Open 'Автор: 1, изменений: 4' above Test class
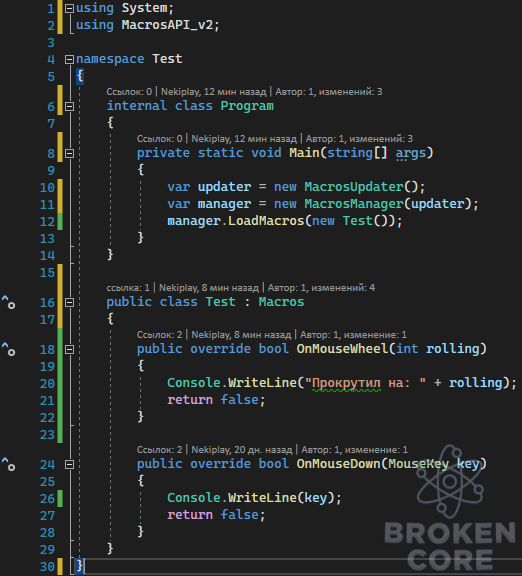Screen dimensions: 522x576 coord(321,288)
